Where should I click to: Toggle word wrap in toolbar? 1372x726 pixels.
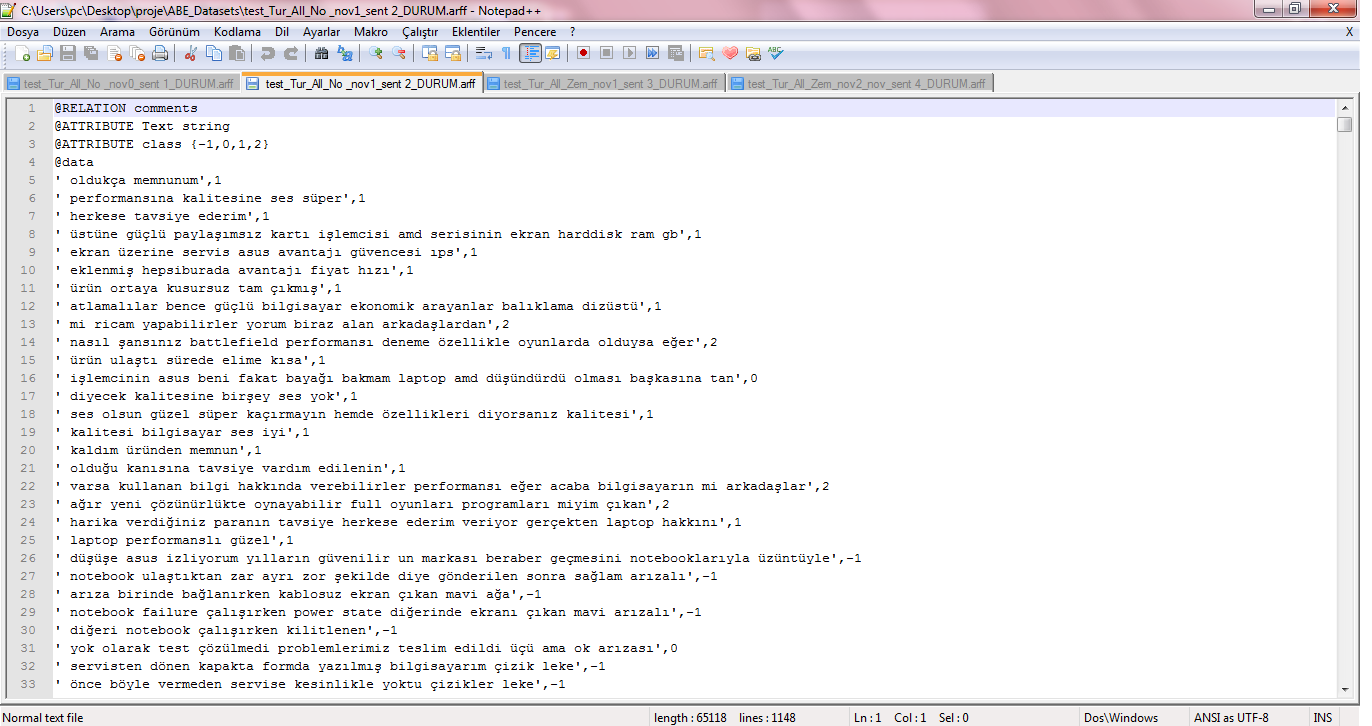(483, 53)
